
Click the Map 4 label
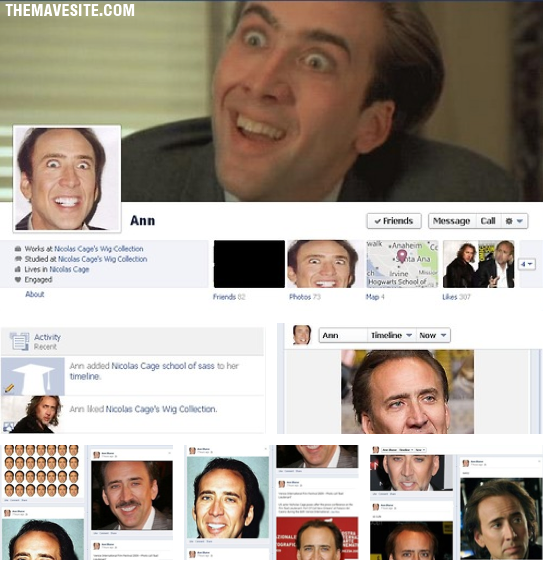tap(375, 297)
